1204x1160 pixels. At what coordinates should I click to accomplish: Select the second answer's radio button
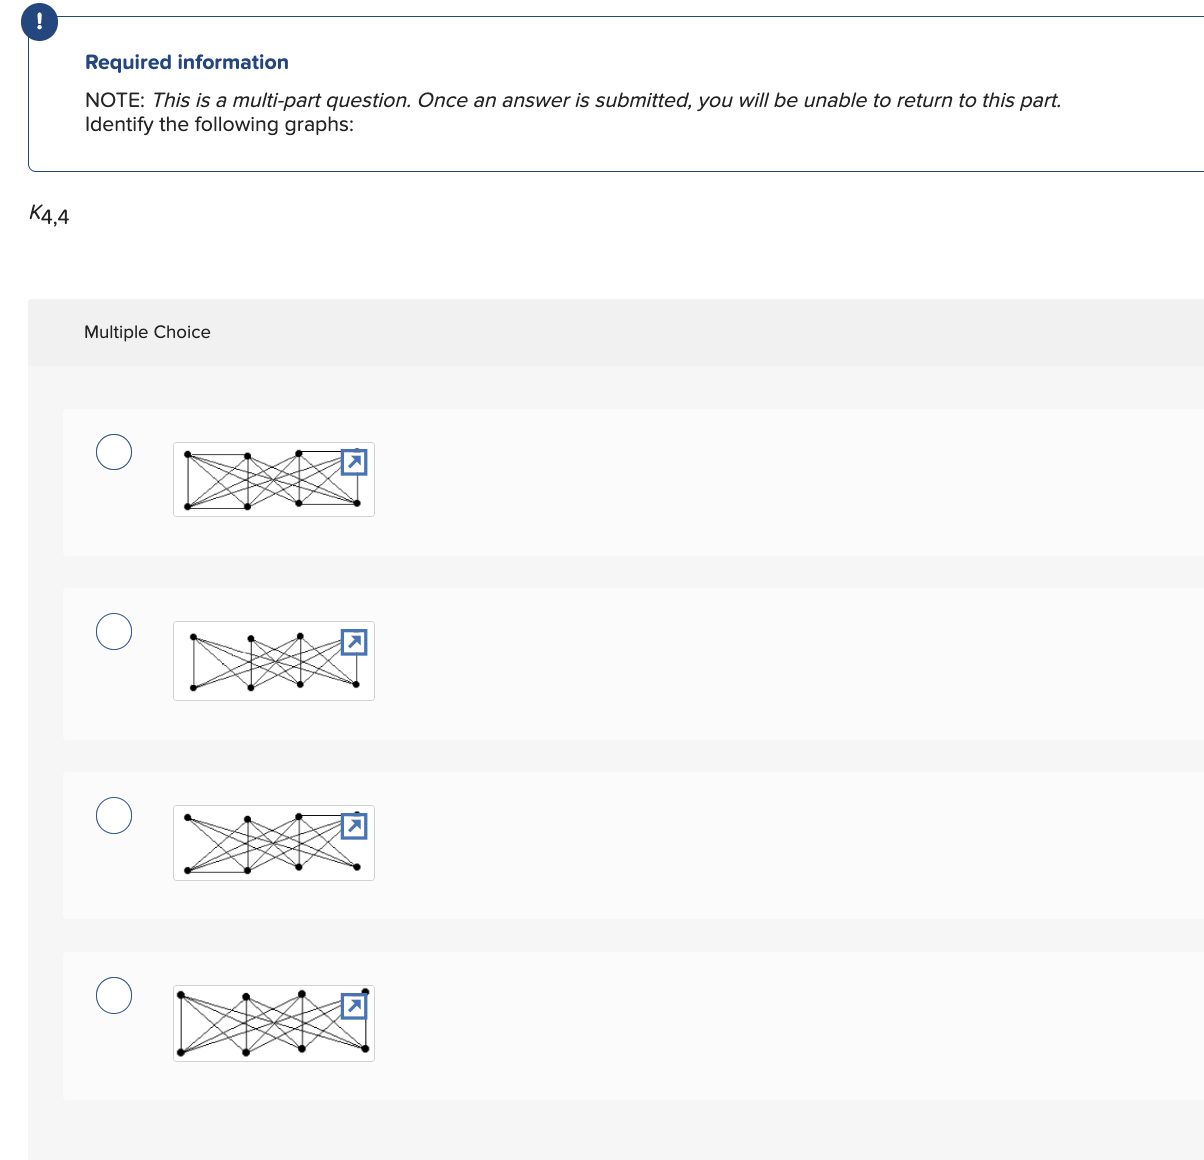click(x=114, y=631)
